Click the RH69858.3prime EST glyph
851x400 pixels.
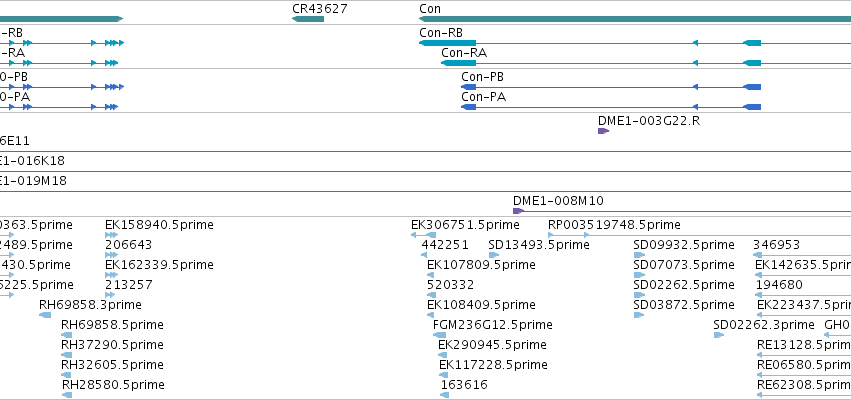45,315
